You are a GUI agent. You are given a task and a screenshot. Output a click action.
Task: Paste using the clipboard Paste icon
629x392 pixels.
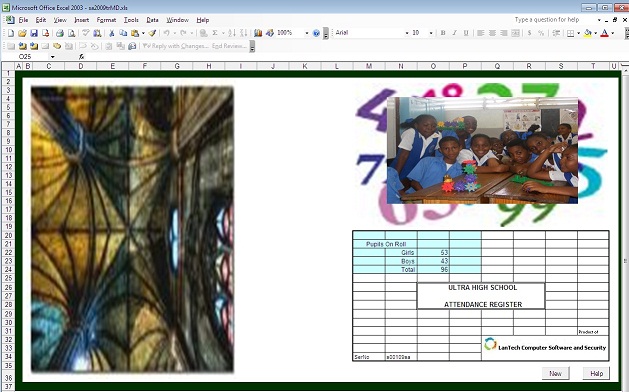[135, 33]
